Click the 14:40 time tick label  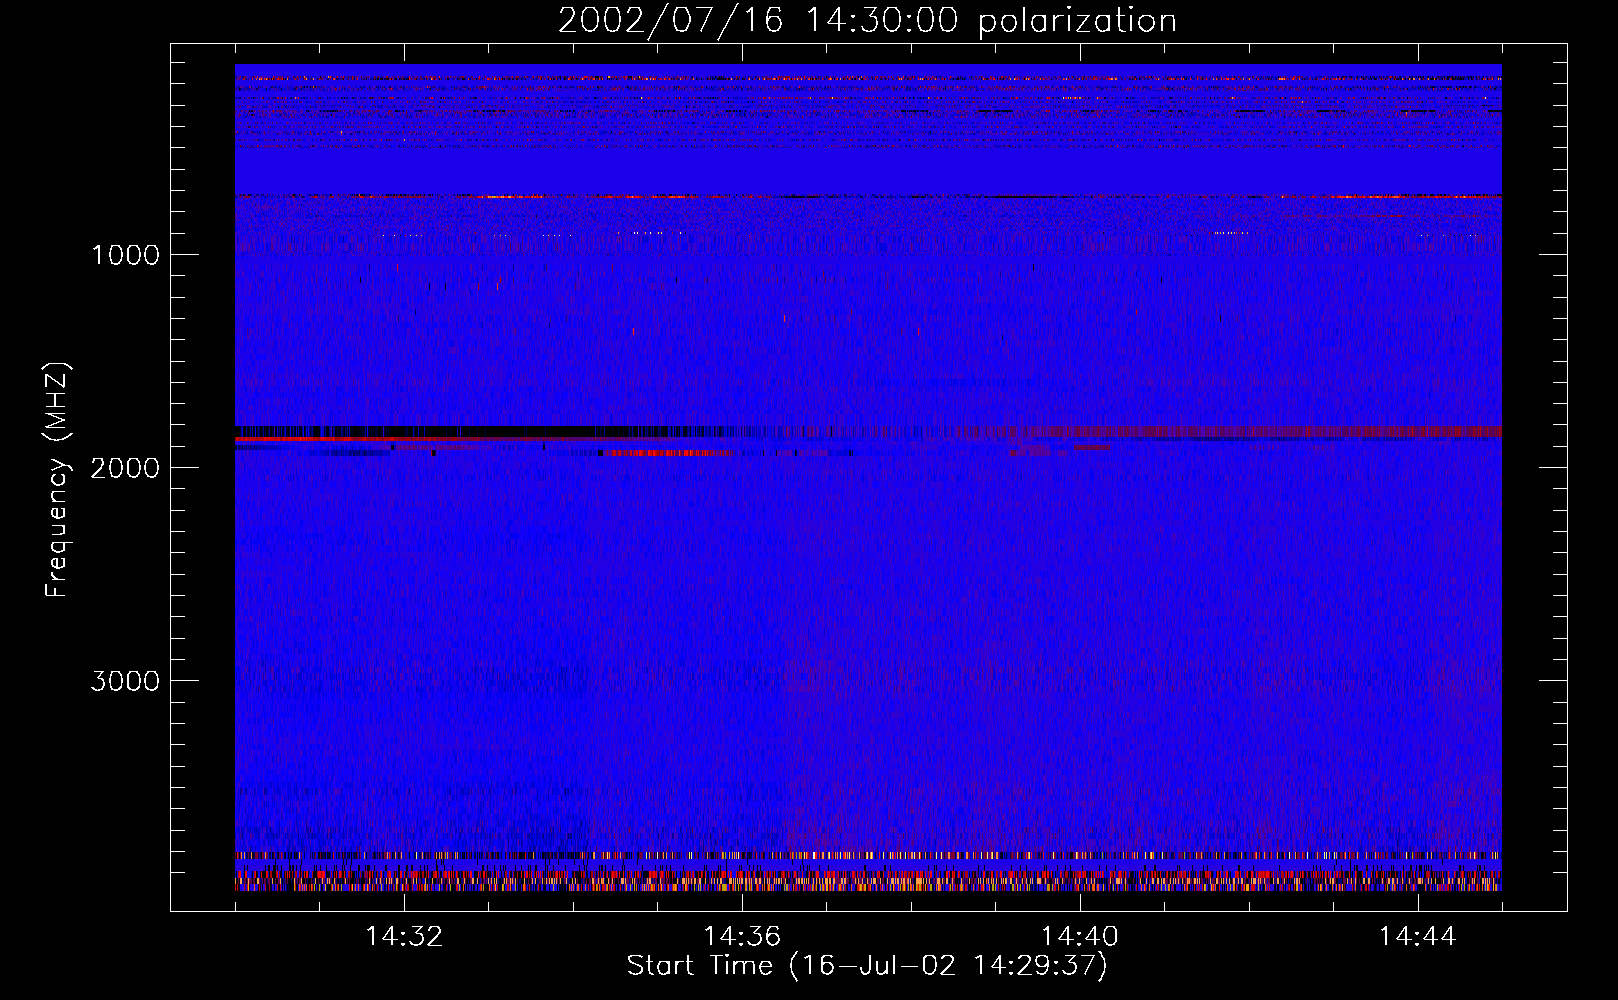[1080, 937]
